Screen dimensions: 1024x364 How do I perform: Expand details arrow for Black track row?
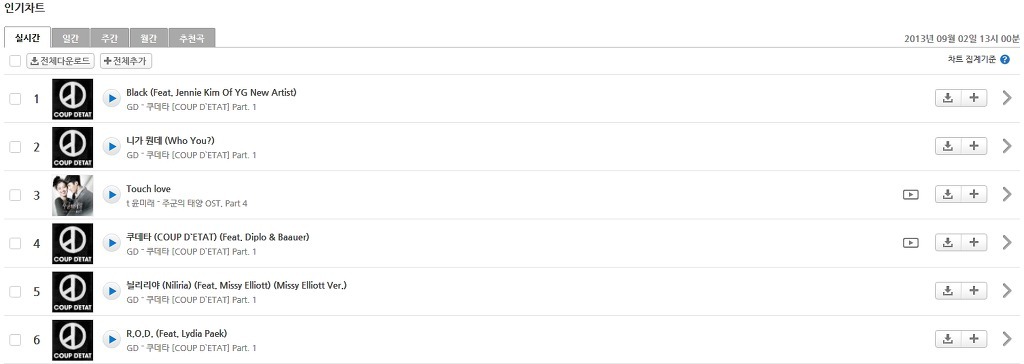(x=1006, y=98)
